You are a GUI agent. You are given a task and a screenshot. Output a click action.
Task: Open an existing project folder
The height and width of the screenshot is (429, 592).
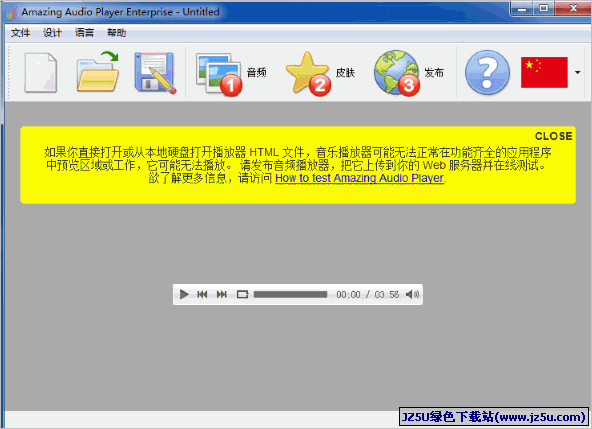[x=98, y=72]
